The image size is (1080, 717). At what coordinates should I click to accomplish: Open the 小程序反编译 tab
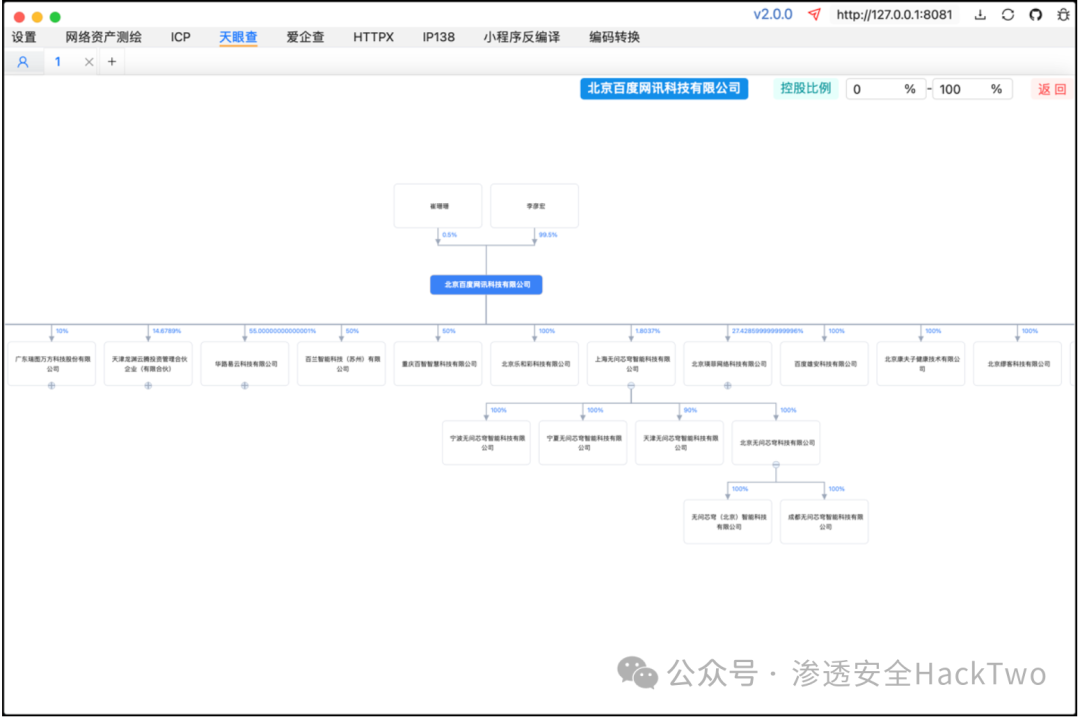coord(521,37)
